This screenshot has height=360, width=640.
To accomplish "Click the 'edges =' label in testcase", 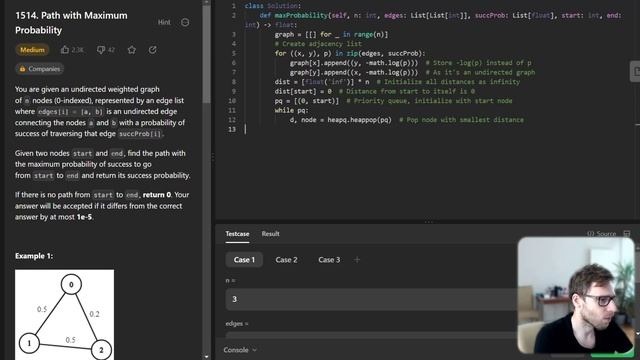I will (237, 324).
